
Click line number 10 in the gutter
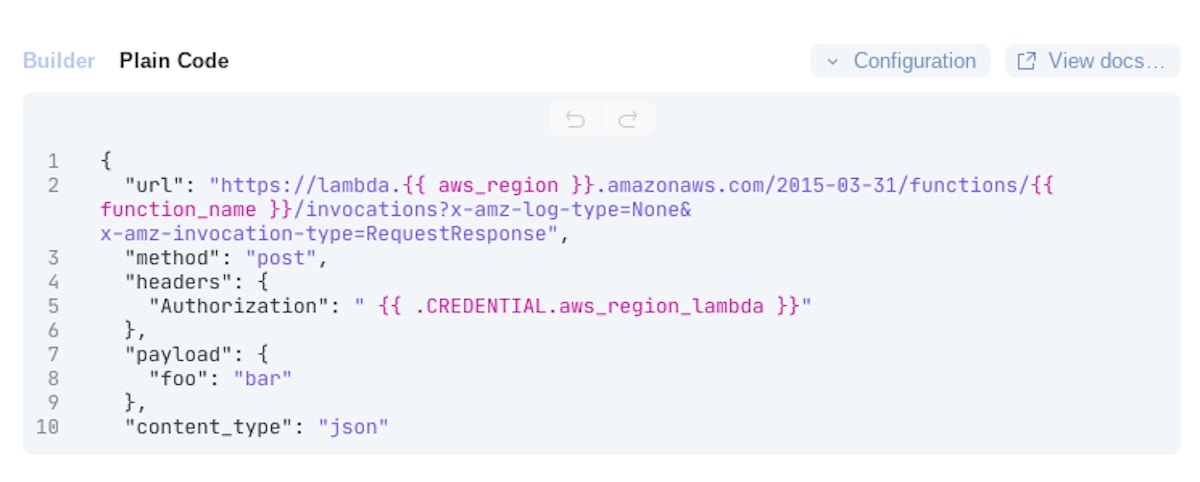coord(47,427)
